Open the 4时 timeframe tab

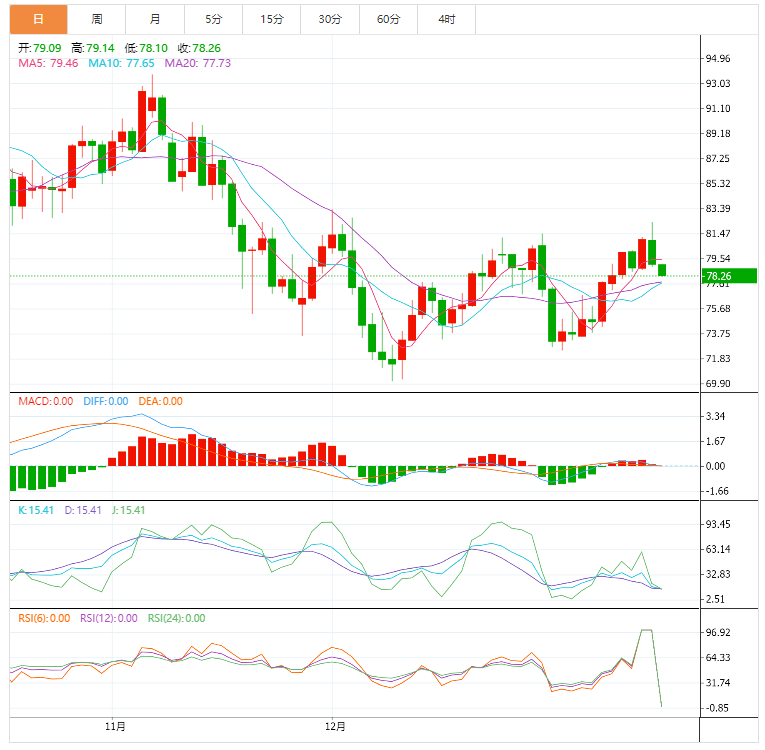(447, 20)
